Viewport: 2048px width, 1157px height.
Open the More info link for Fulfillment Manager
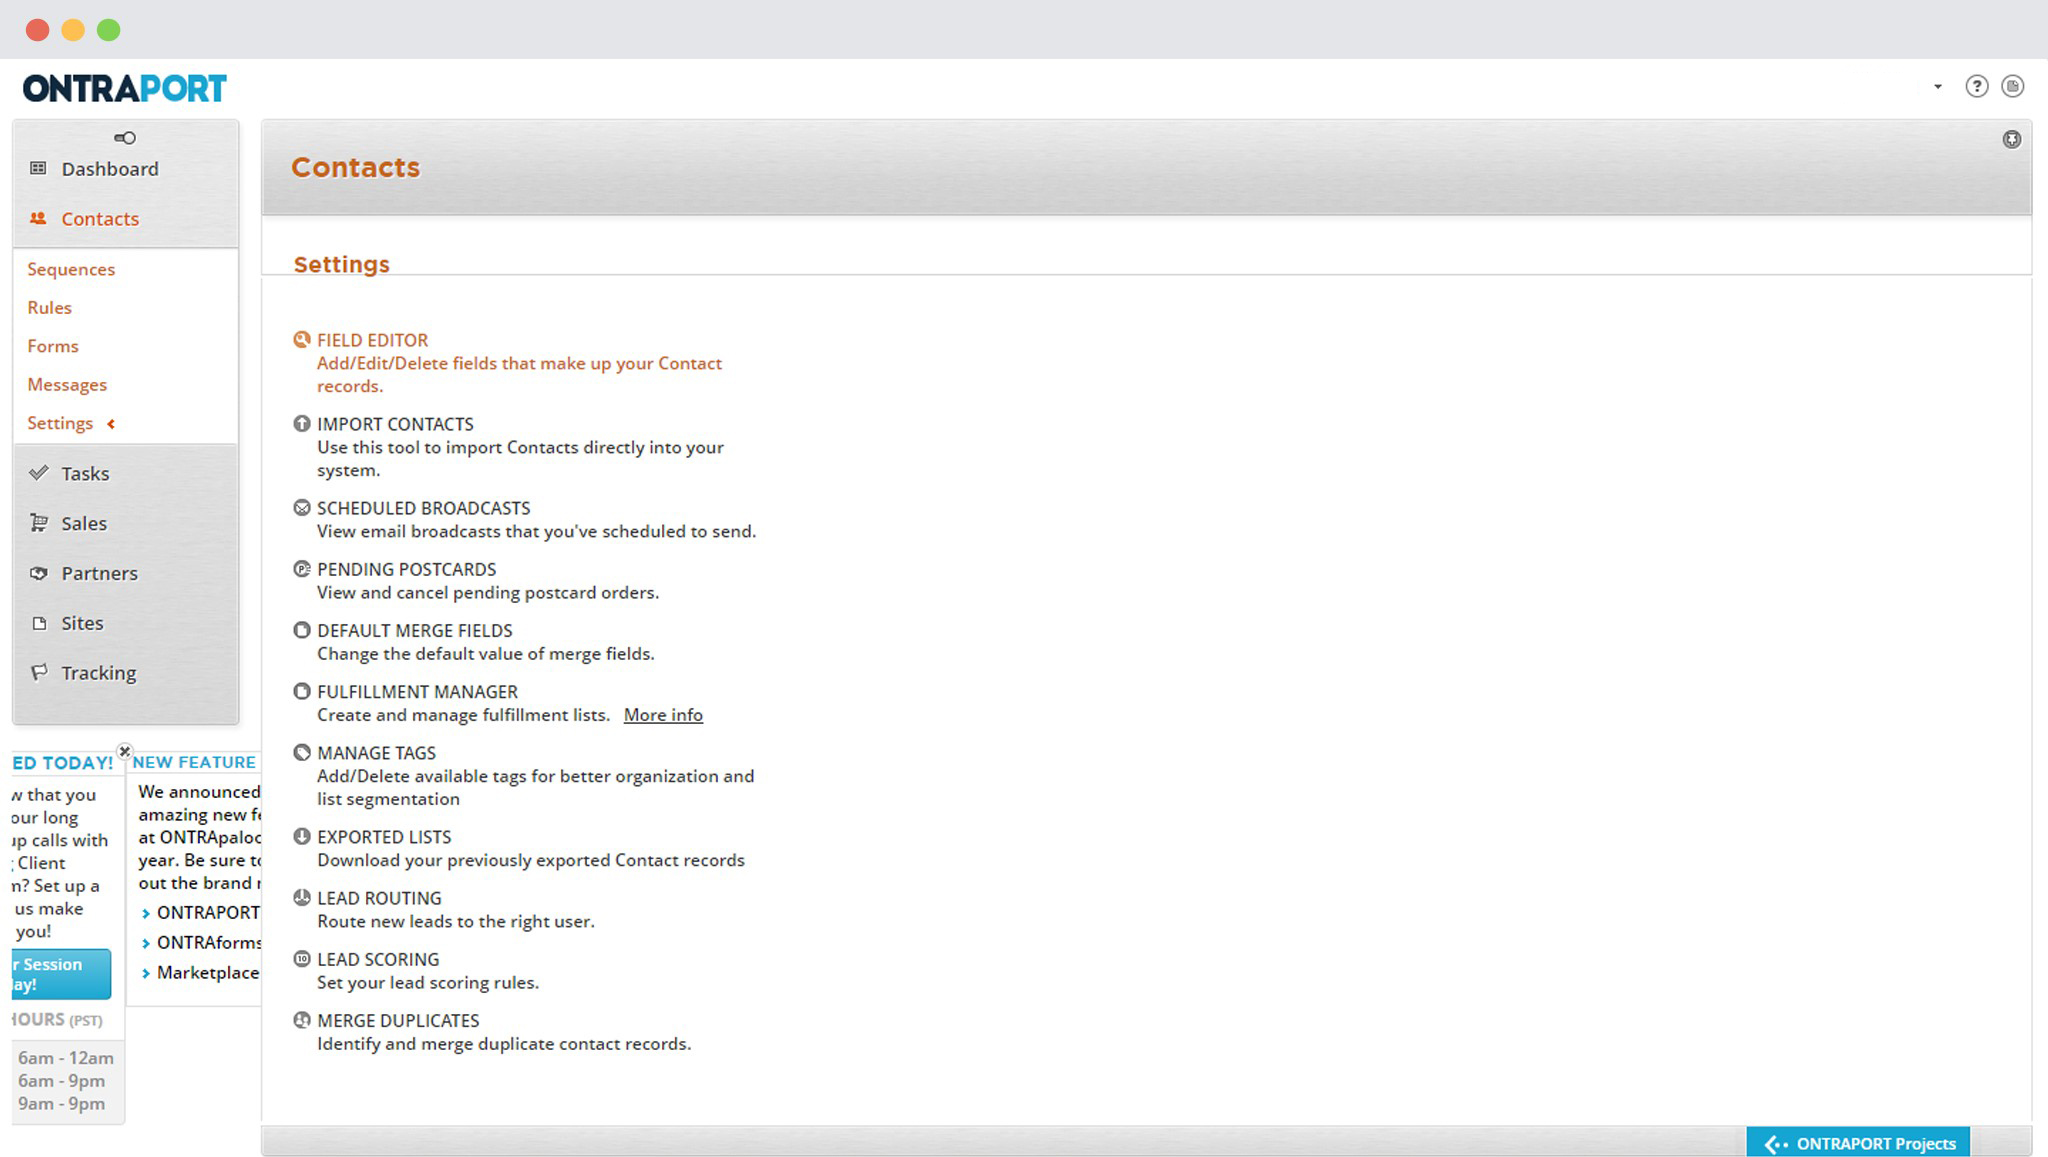pos(663,714)
